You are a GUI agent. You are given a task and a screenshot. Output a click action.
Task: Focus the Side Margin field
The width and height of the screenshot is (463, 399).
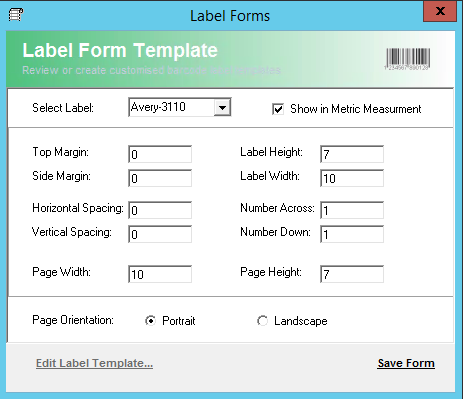[160, 178]
